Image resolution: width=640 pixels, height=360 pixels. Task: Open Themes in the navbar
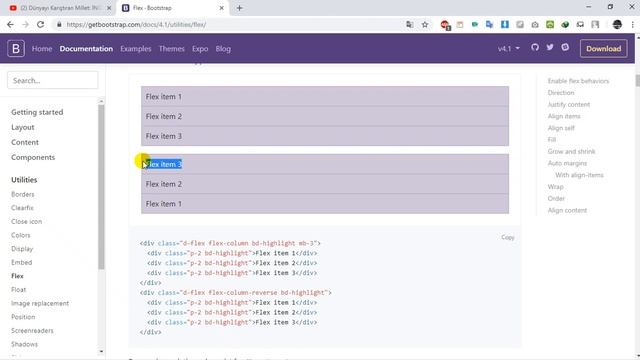(171, 49)
